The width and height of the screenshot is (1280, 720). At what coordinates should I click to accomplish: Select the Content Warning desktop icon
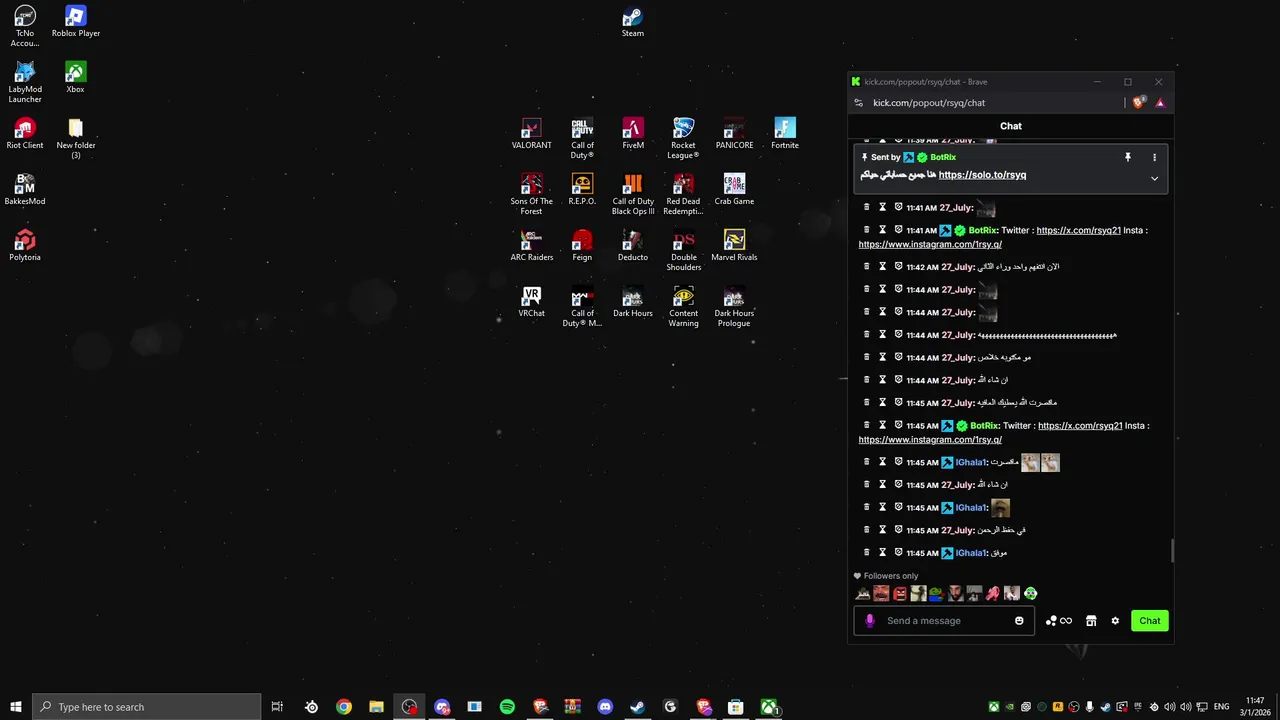pyautogui.click(x=683, y=307)
